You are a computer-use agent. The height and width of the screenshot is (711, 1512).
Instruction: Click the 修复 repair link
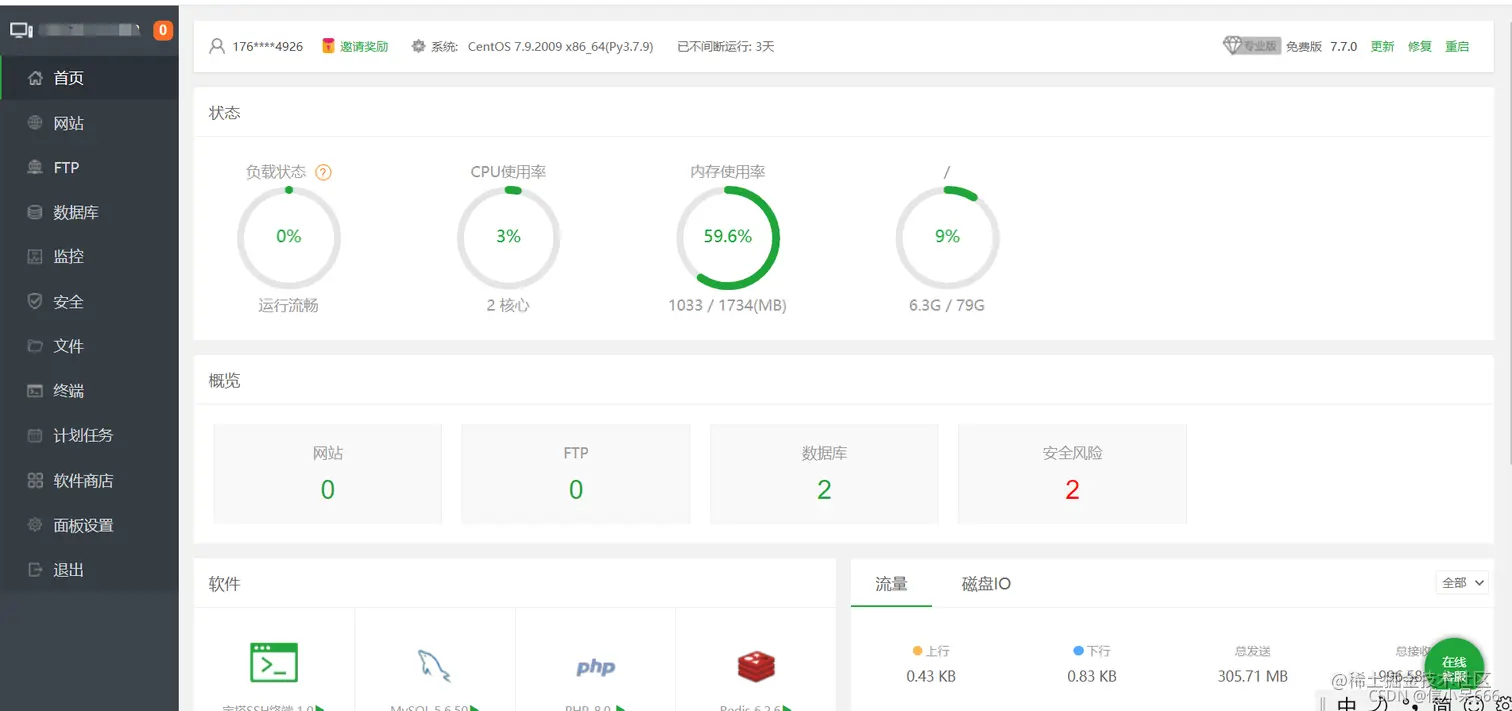(1420, 47)
